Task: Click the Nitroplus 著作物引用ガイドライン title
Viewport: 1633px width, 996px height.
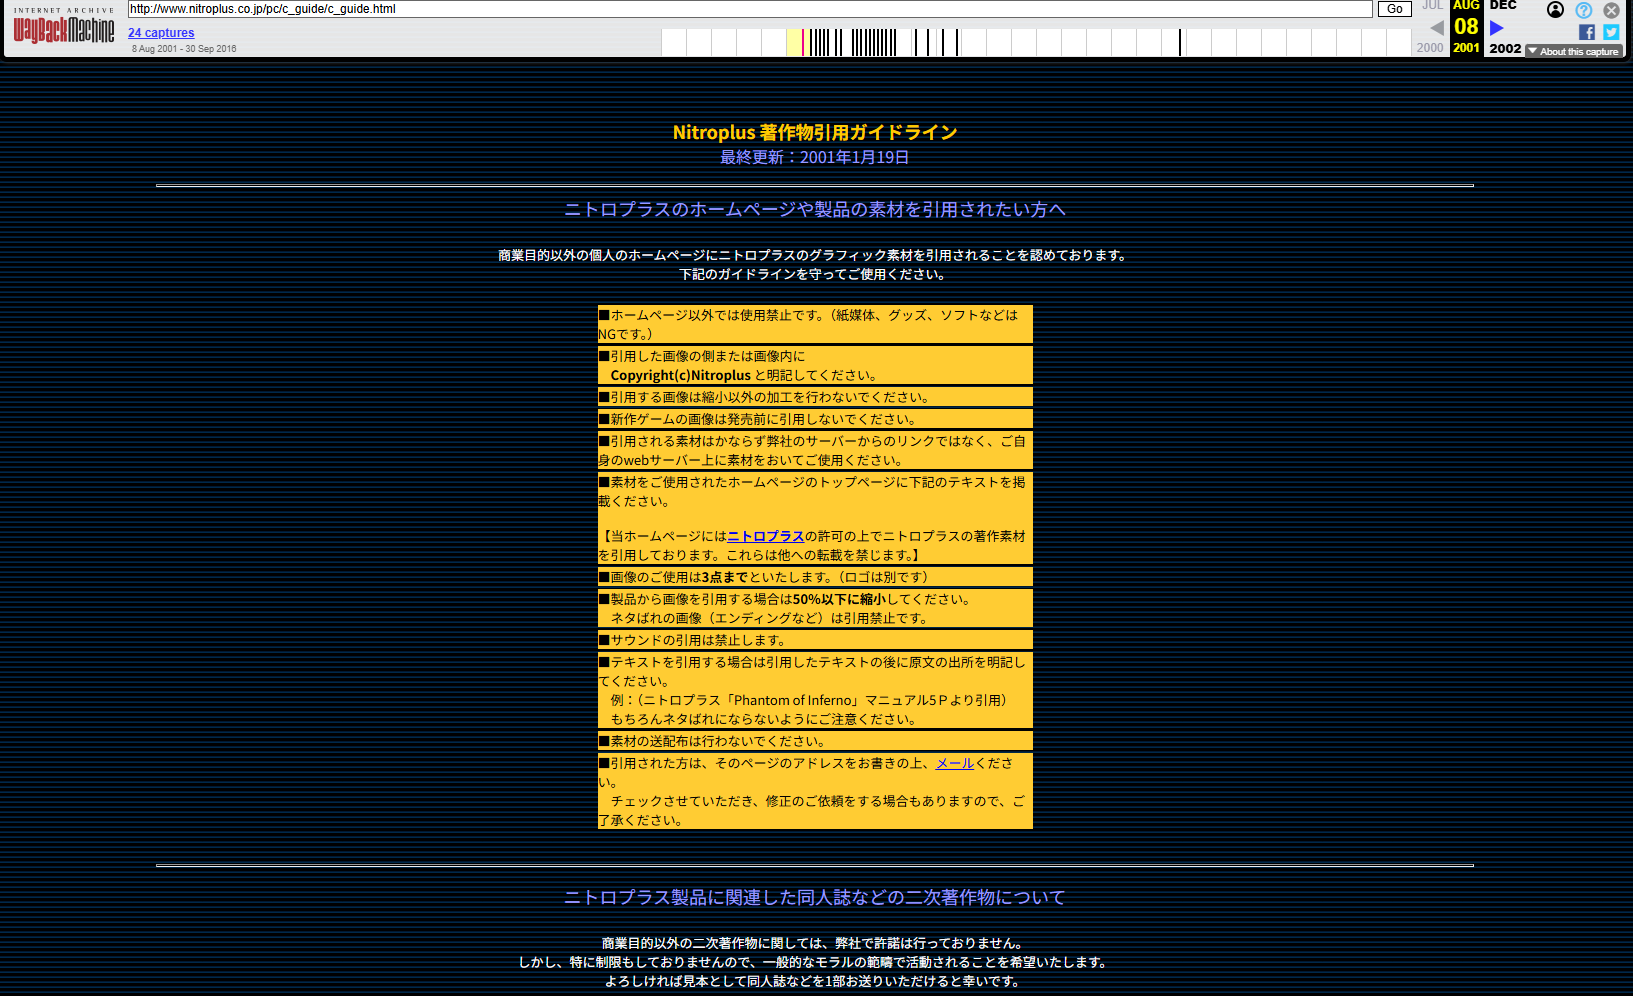Action: click(x=815, y=132)
